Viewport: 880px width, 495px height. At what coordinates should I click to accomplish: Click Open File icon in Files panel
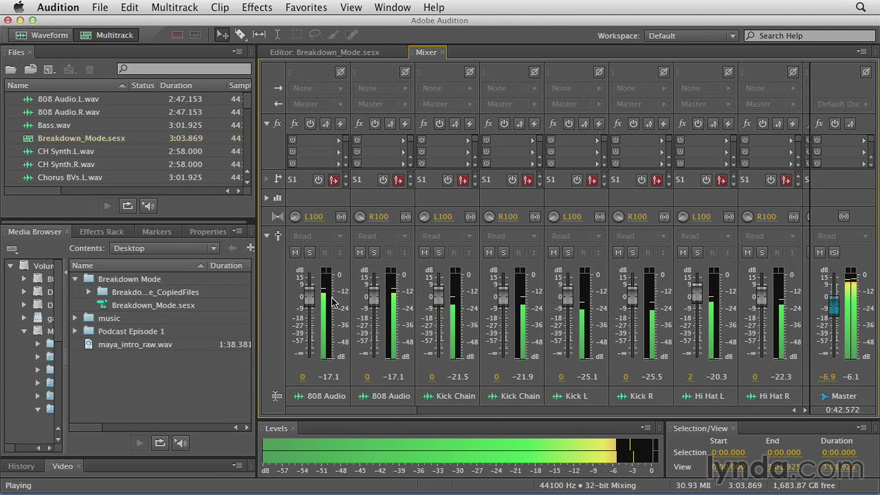11,70
